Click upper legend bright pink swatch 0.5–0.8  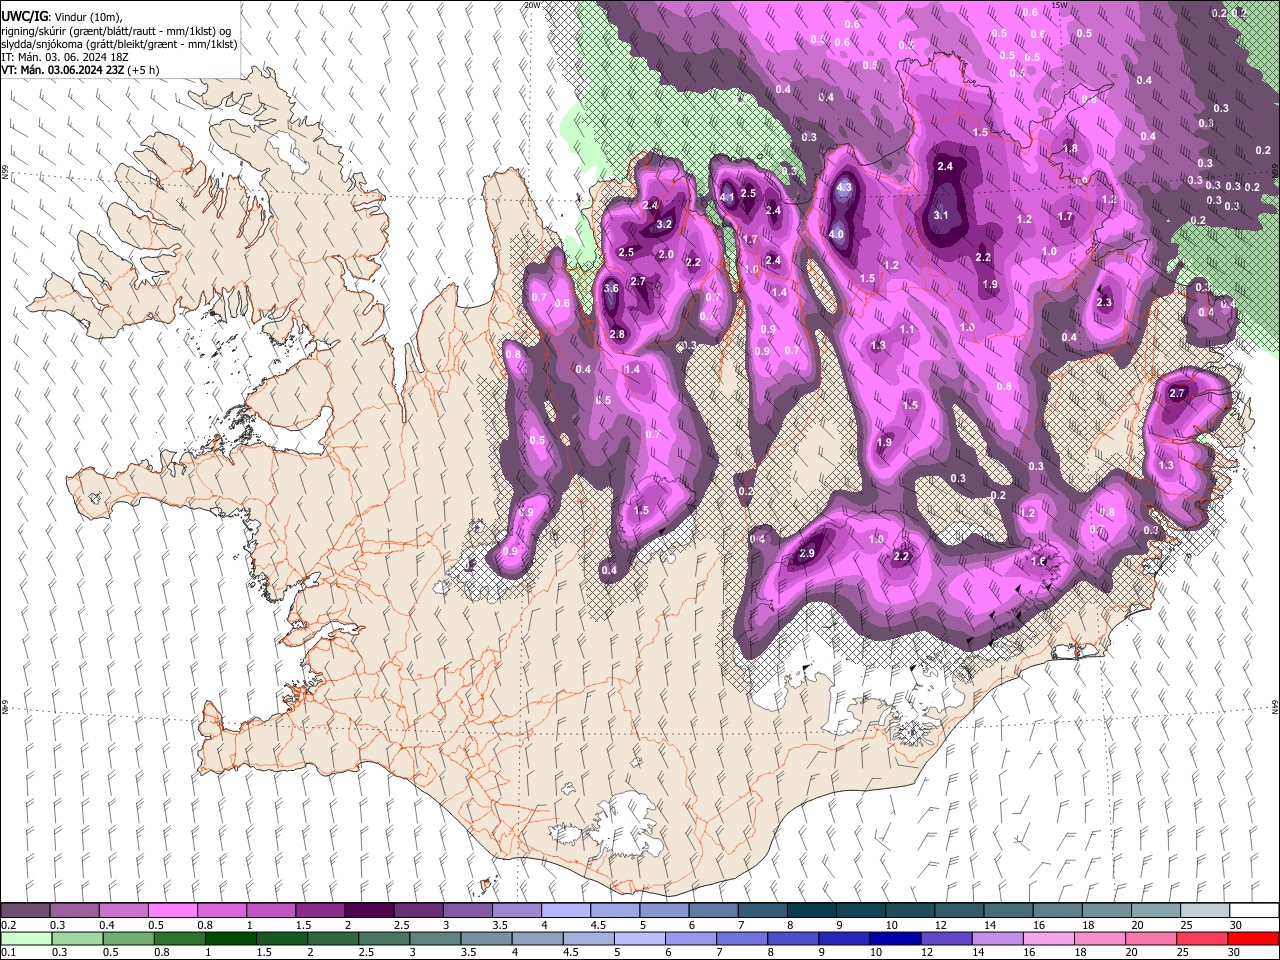(173, 910)
